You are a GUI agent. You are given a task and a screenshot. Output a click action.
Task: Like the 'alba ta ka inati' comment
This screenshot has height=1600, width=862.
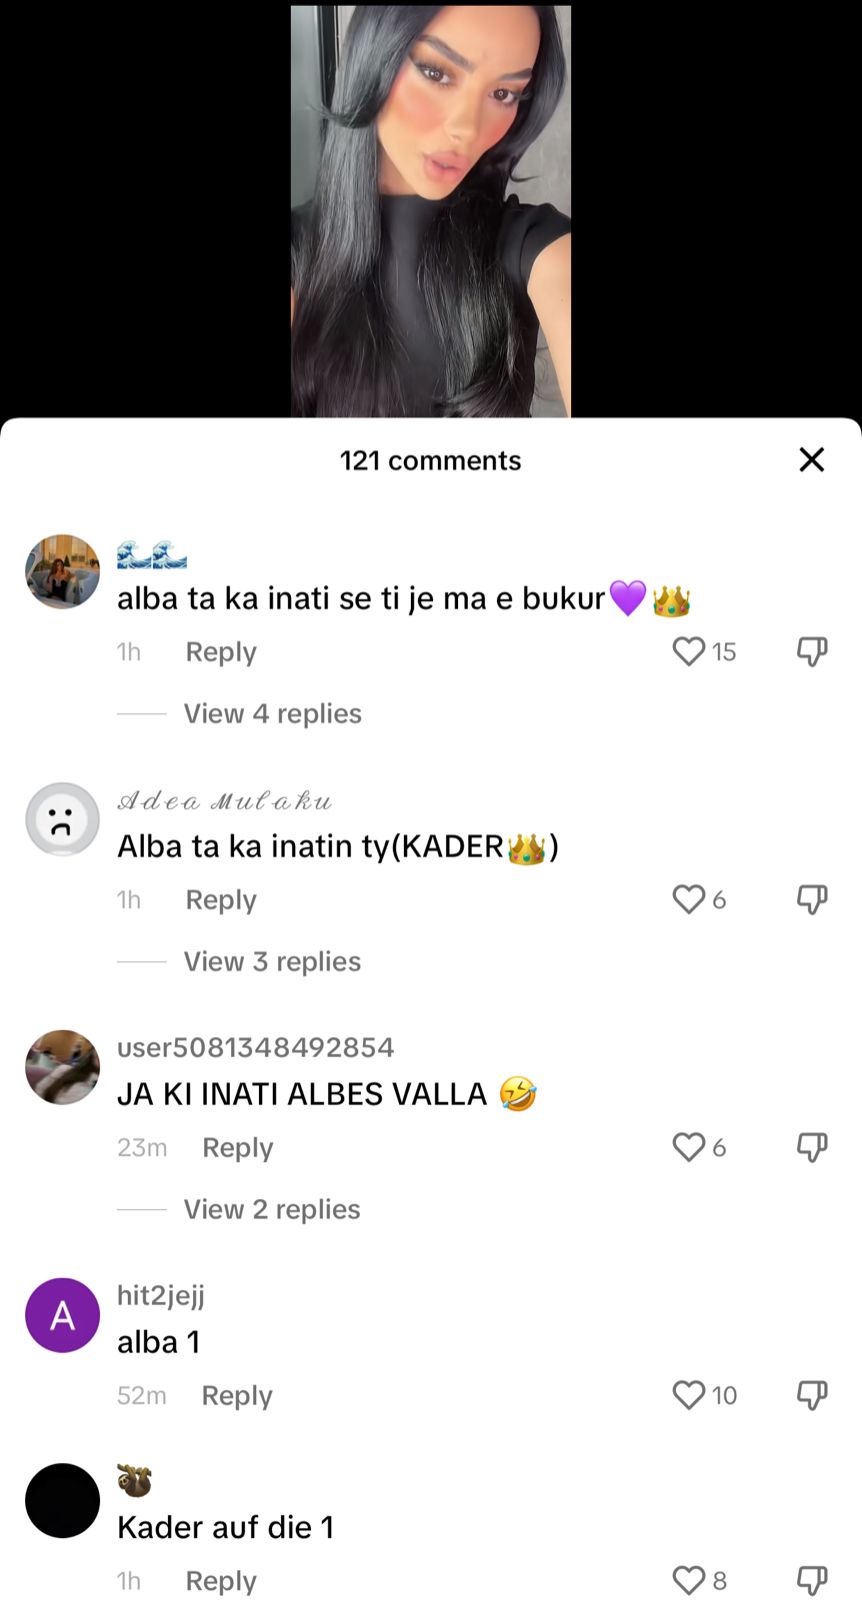[689, 652]
